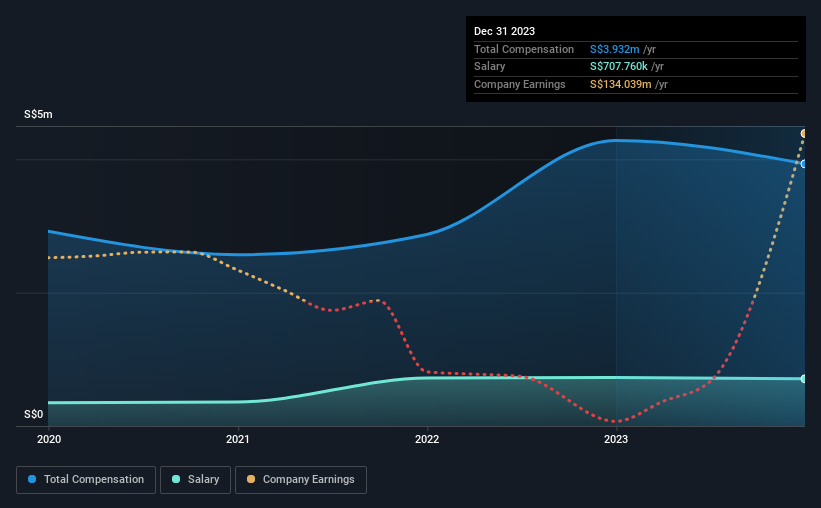Select the Total Compensation end-point marker

coord(804,164)
